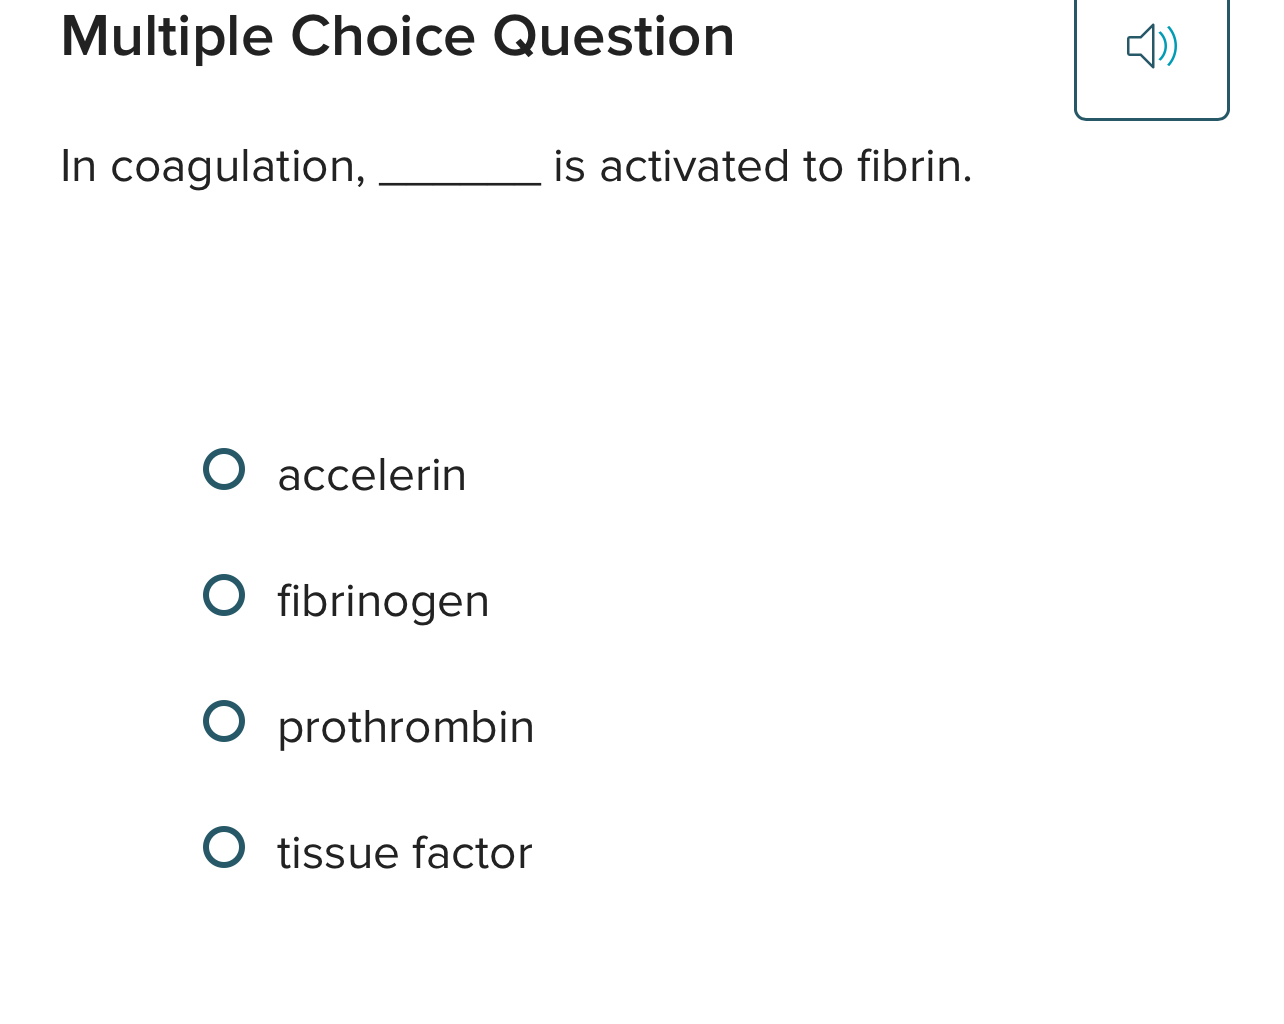Click the "prothrombin" answer label text
This screenshot has width=1284, height=1024.
click(x=405, y=727)
